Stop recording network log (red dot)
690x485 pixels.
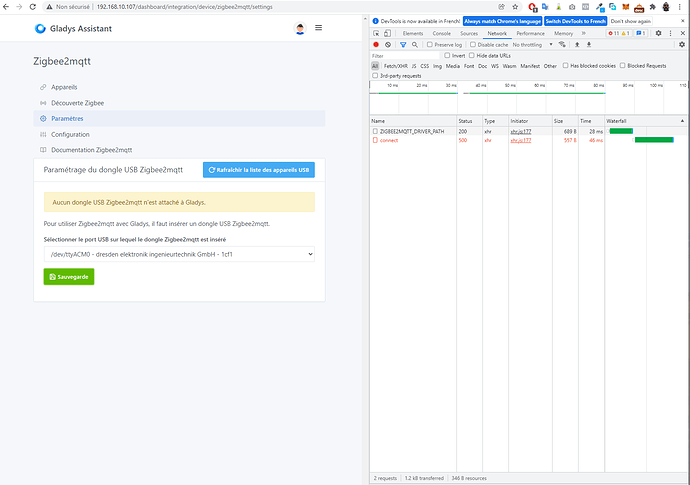pos(376,44)
